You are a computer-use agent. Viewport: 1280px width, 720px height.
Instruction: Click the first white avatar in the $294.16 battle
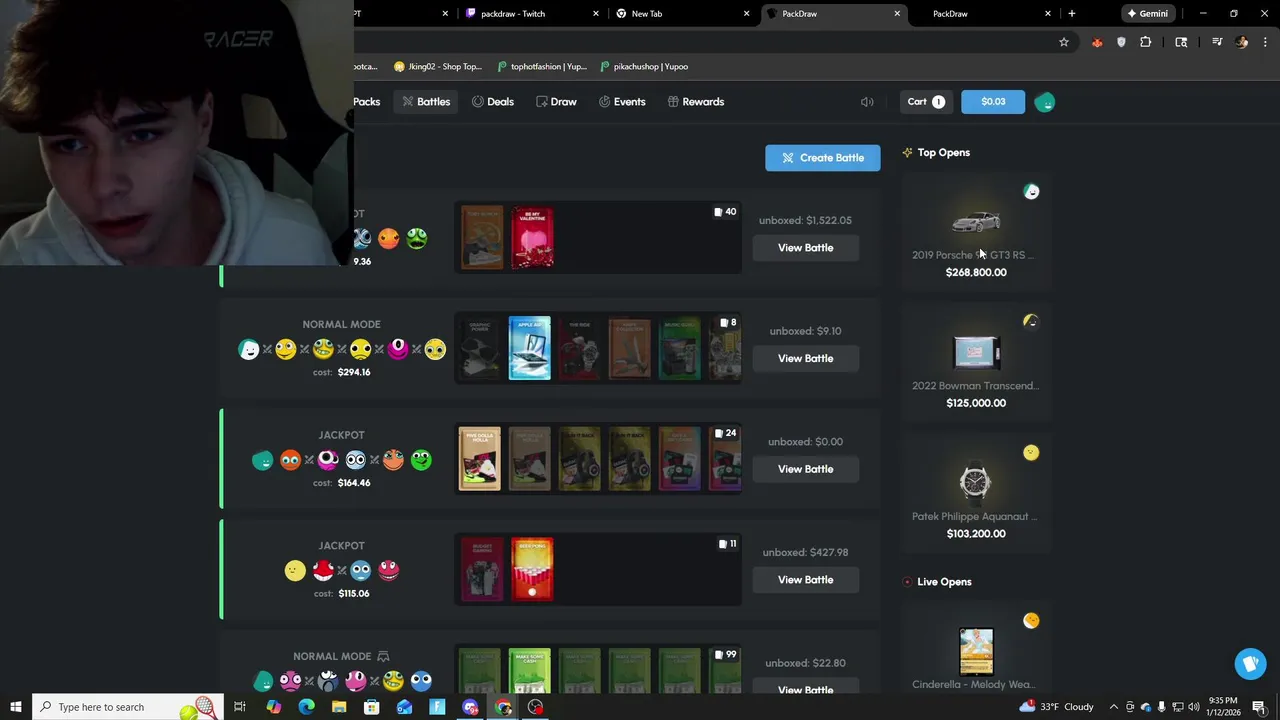[x=249, y=349]
